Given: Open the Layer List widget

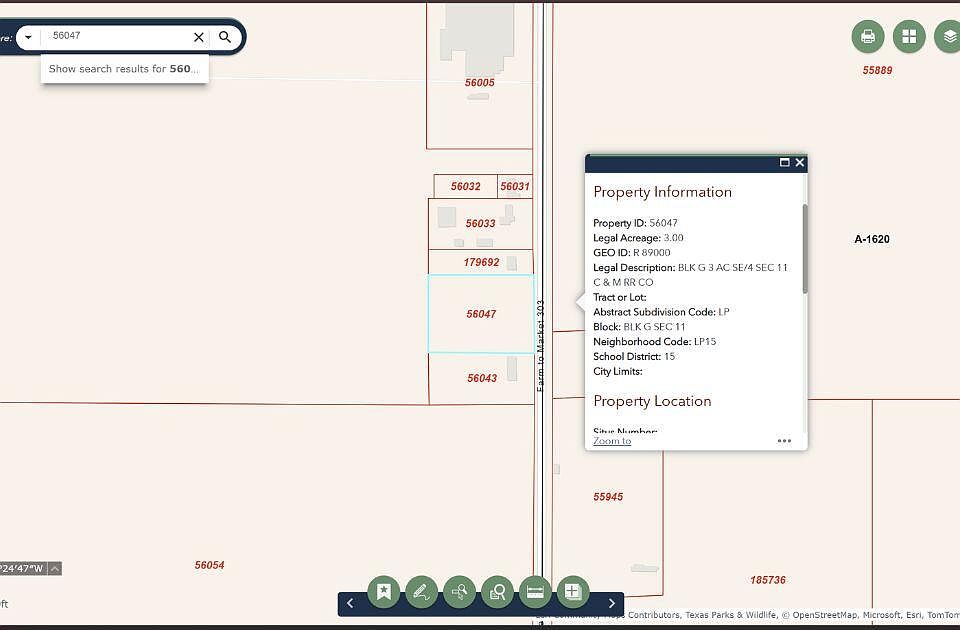Looking at the screenshot, I should pyautogui.click(x=949, y=37).
